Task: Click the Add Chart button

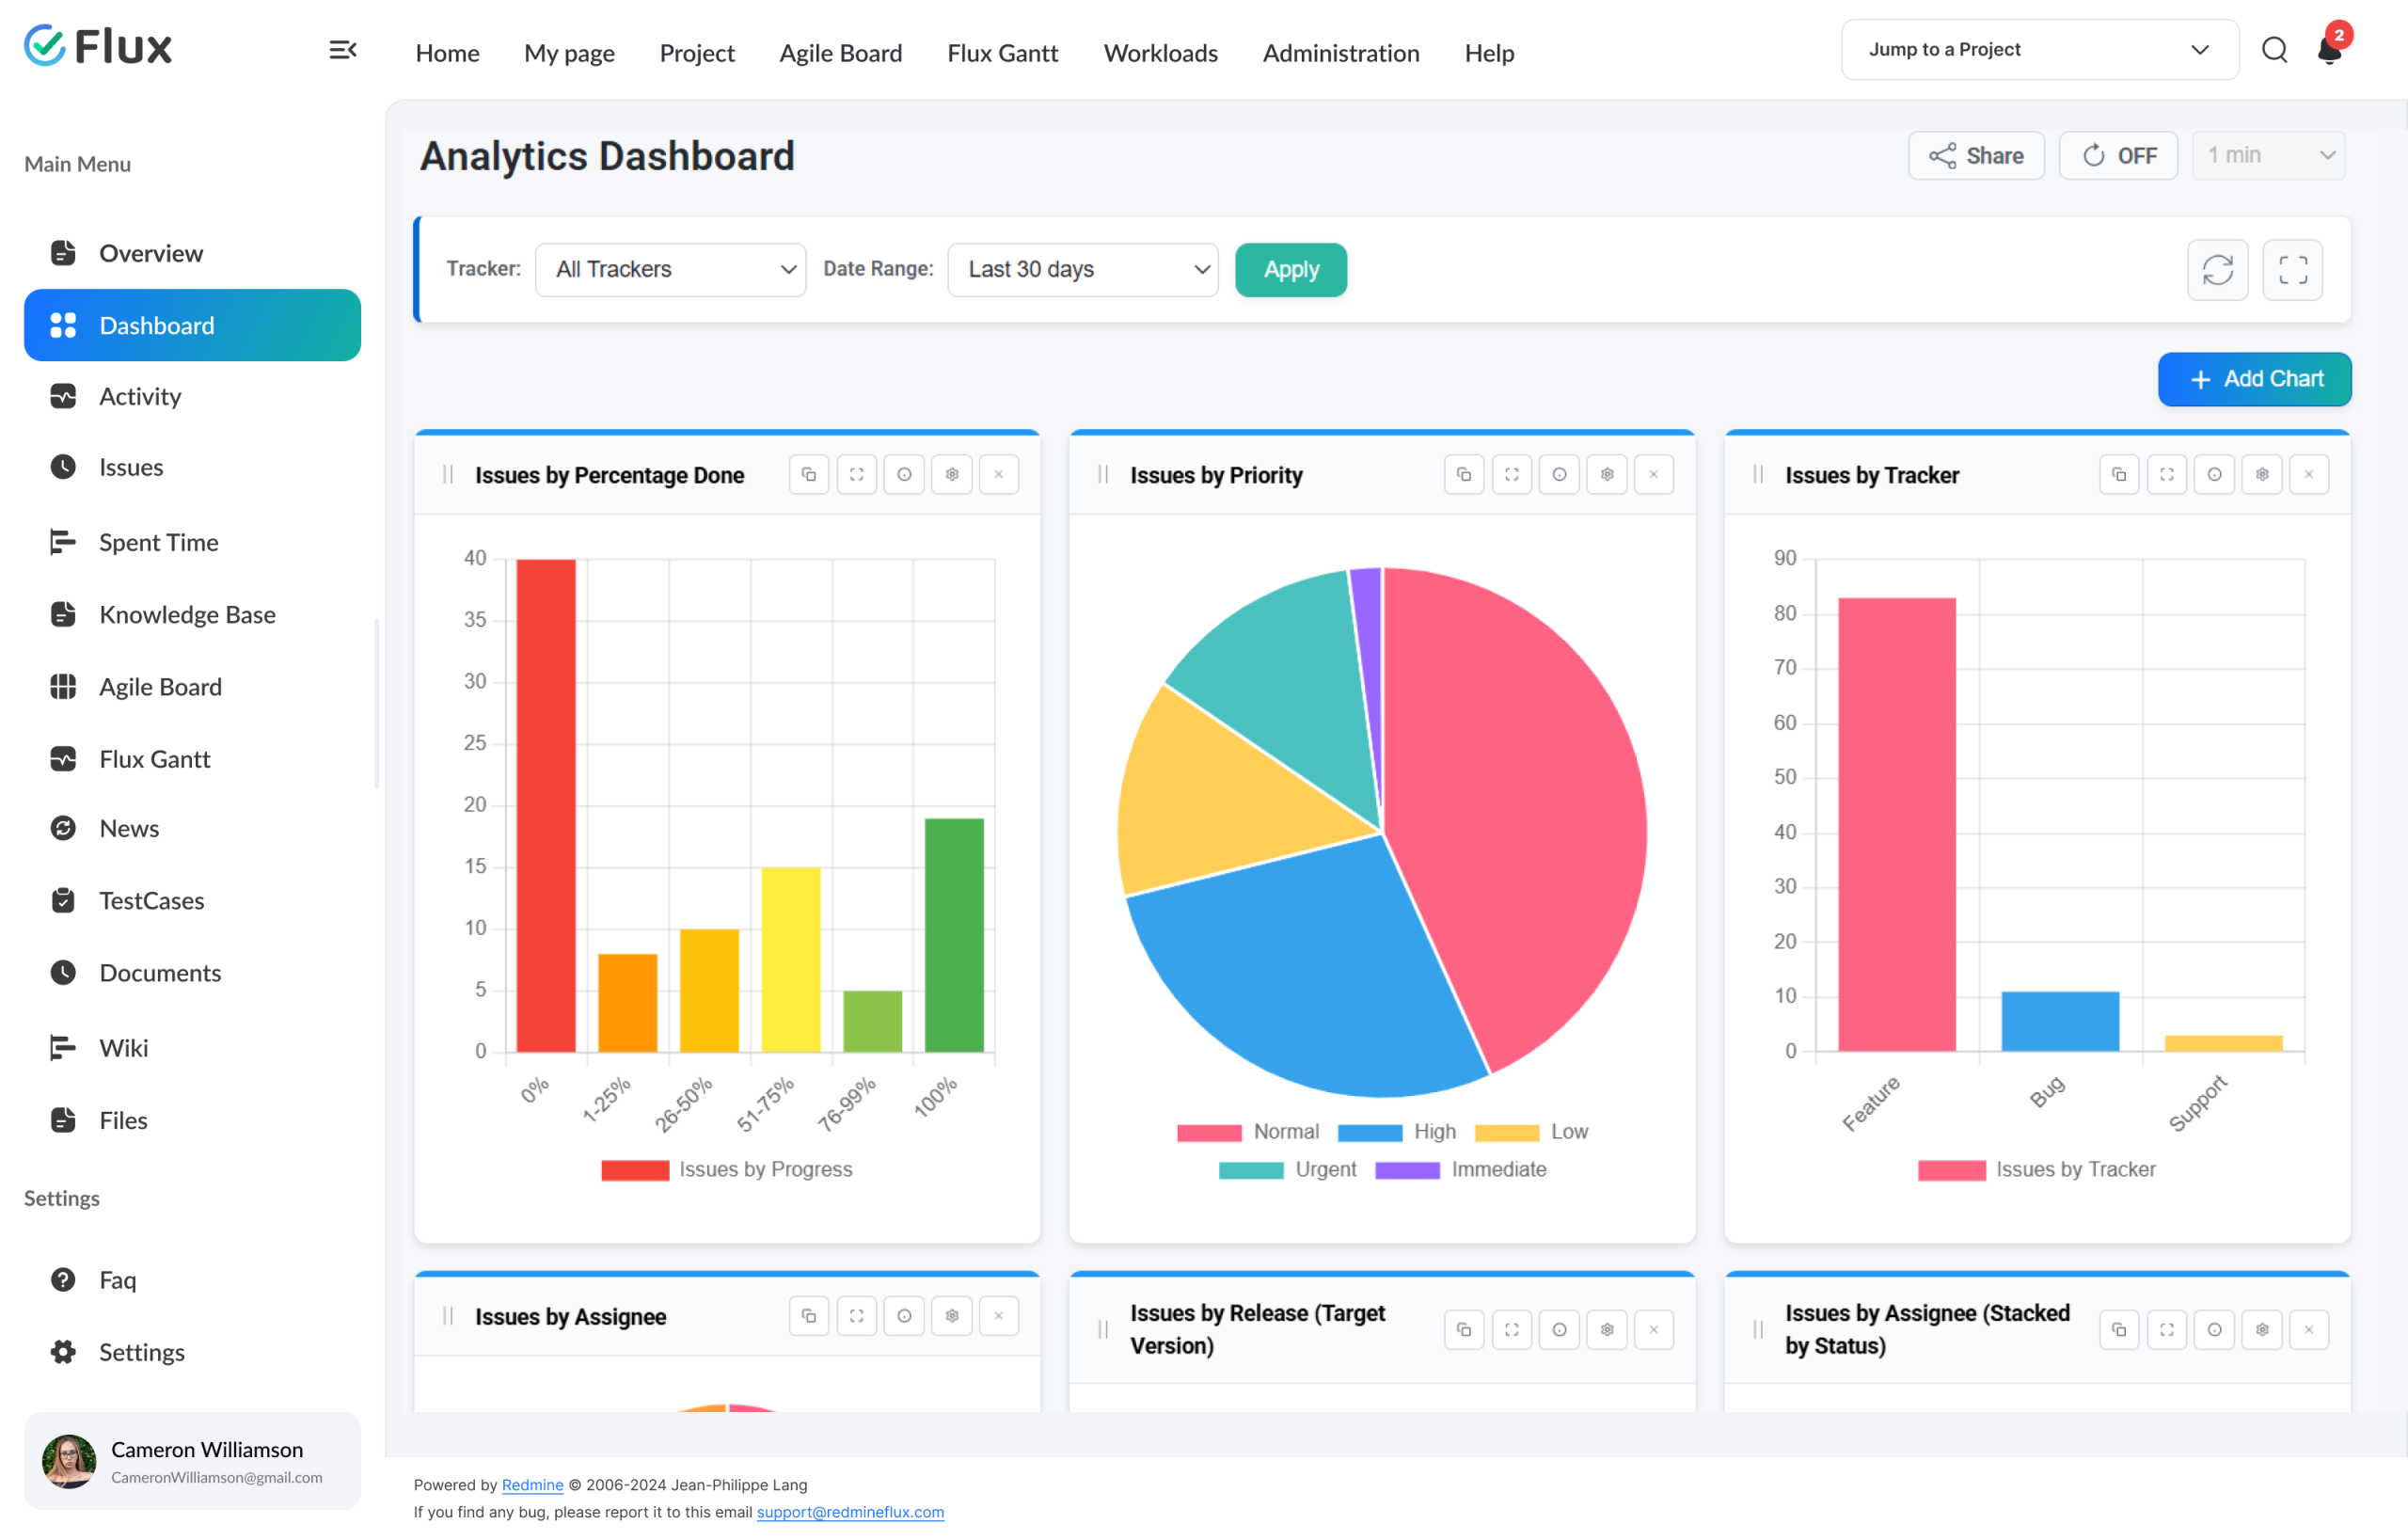Action: tap(2254, 379)
